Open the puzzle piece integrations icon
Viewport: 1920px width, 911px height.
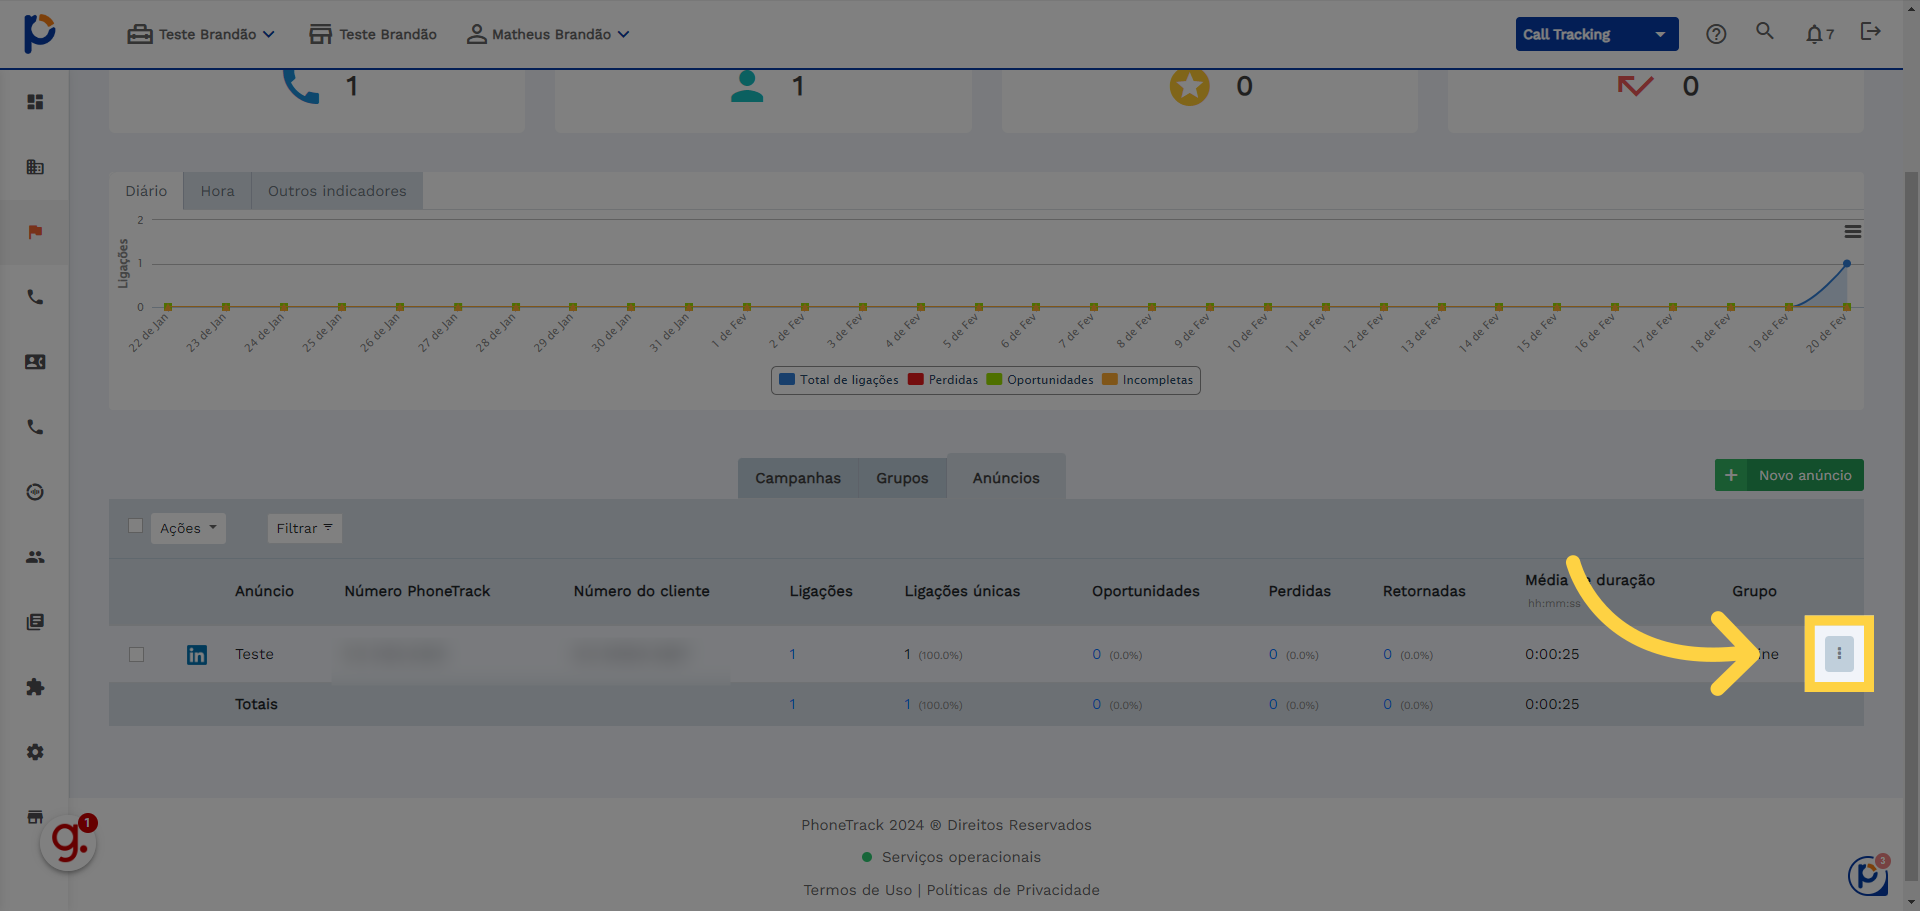click(35, 687)
